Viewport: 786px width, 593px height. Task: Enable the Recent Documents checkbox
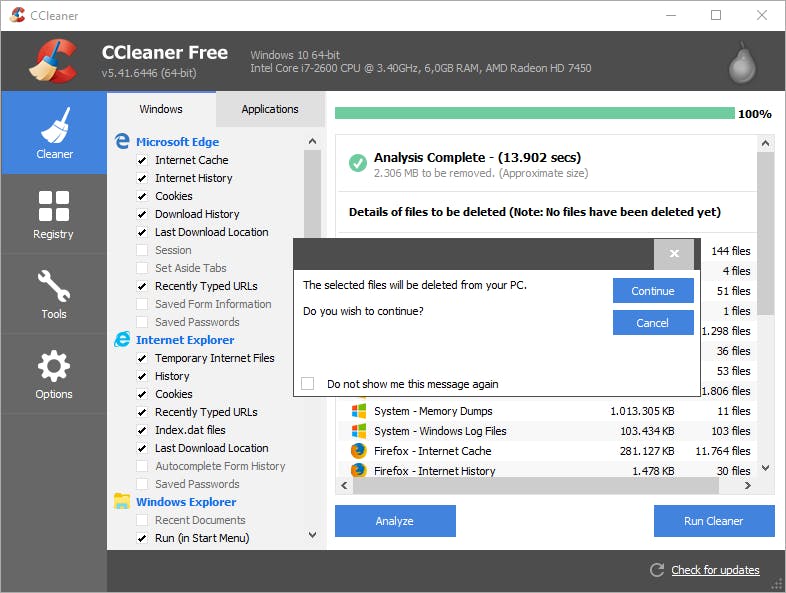[142, 520]
